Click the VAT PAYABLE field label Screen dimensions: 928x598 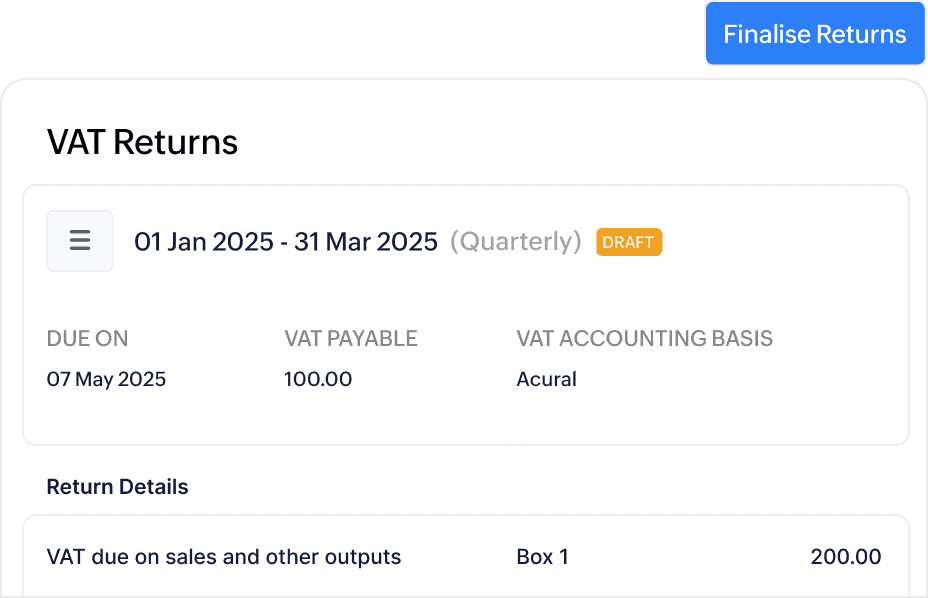350,338
